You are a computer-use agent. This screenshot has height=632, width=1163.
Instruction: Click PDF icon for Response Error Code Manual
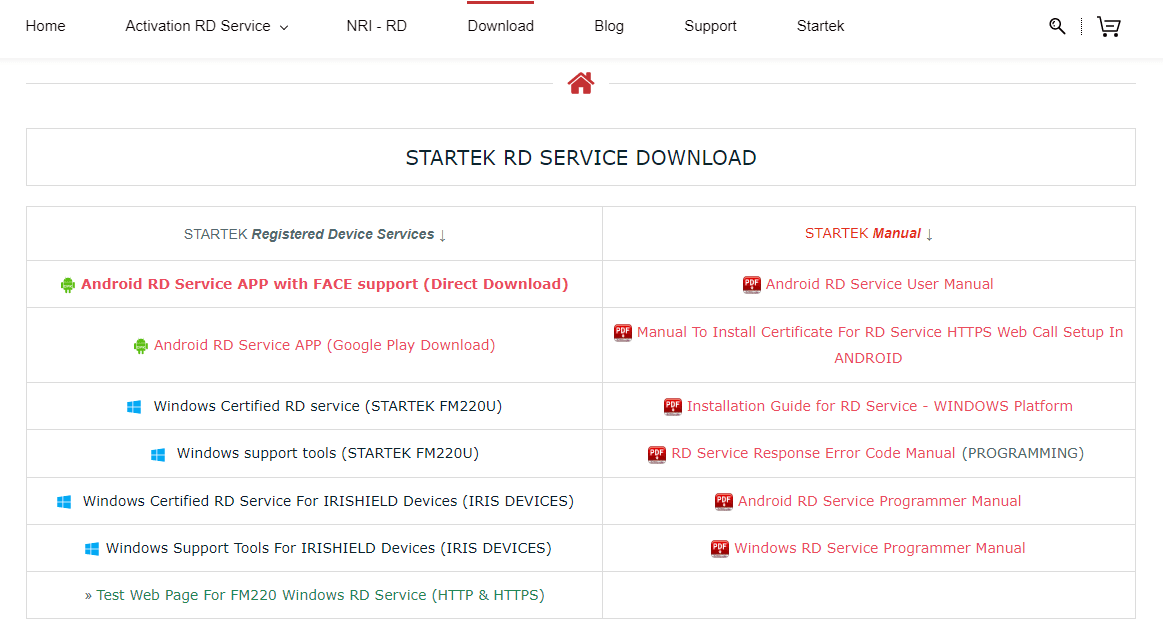tap(656, 454)
